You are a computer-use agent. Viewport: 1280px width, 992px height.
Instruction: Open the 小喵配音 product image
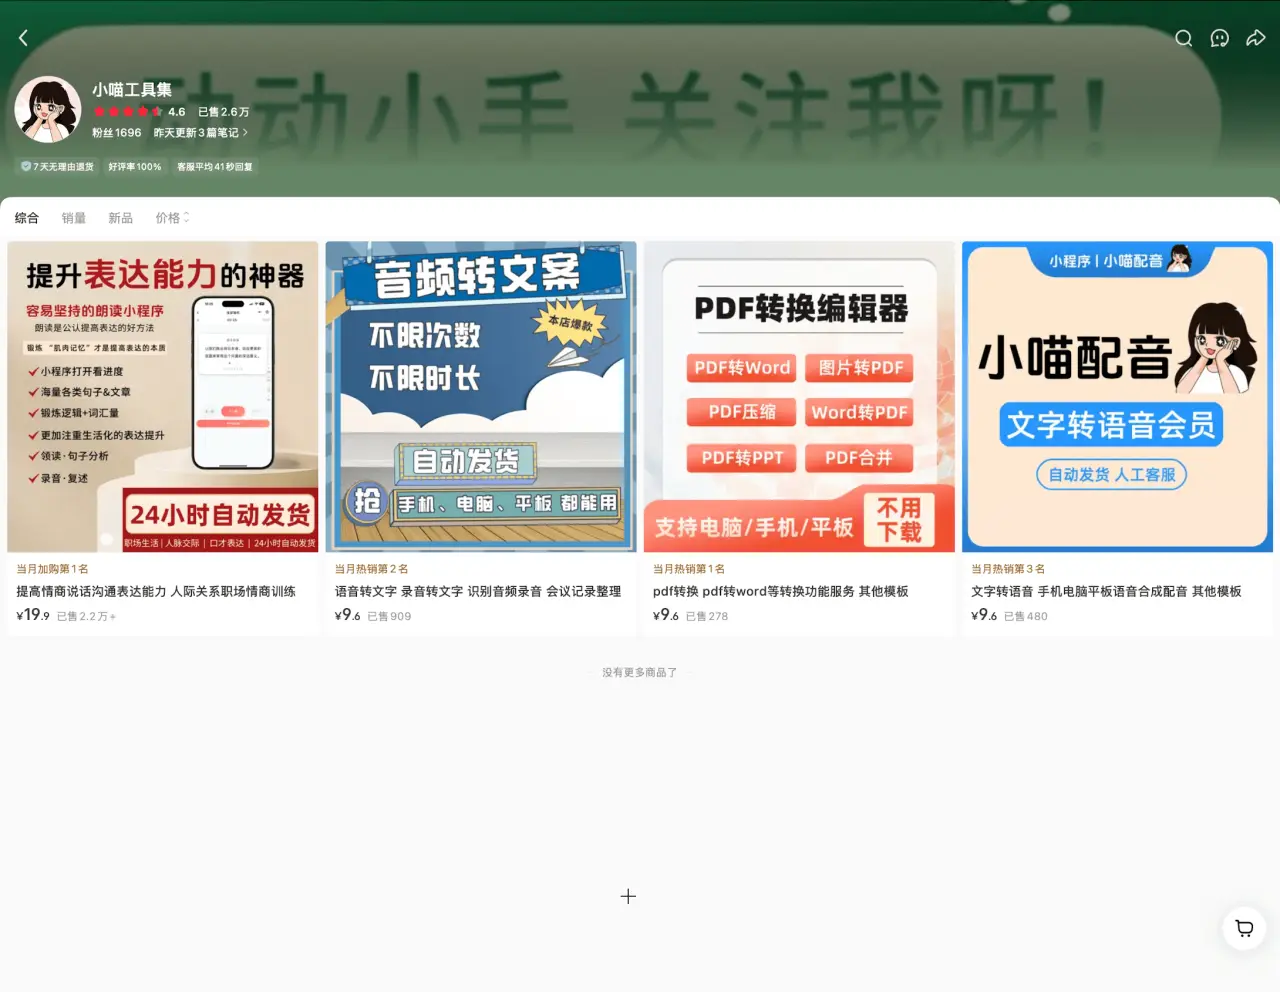coord(1117,396)
